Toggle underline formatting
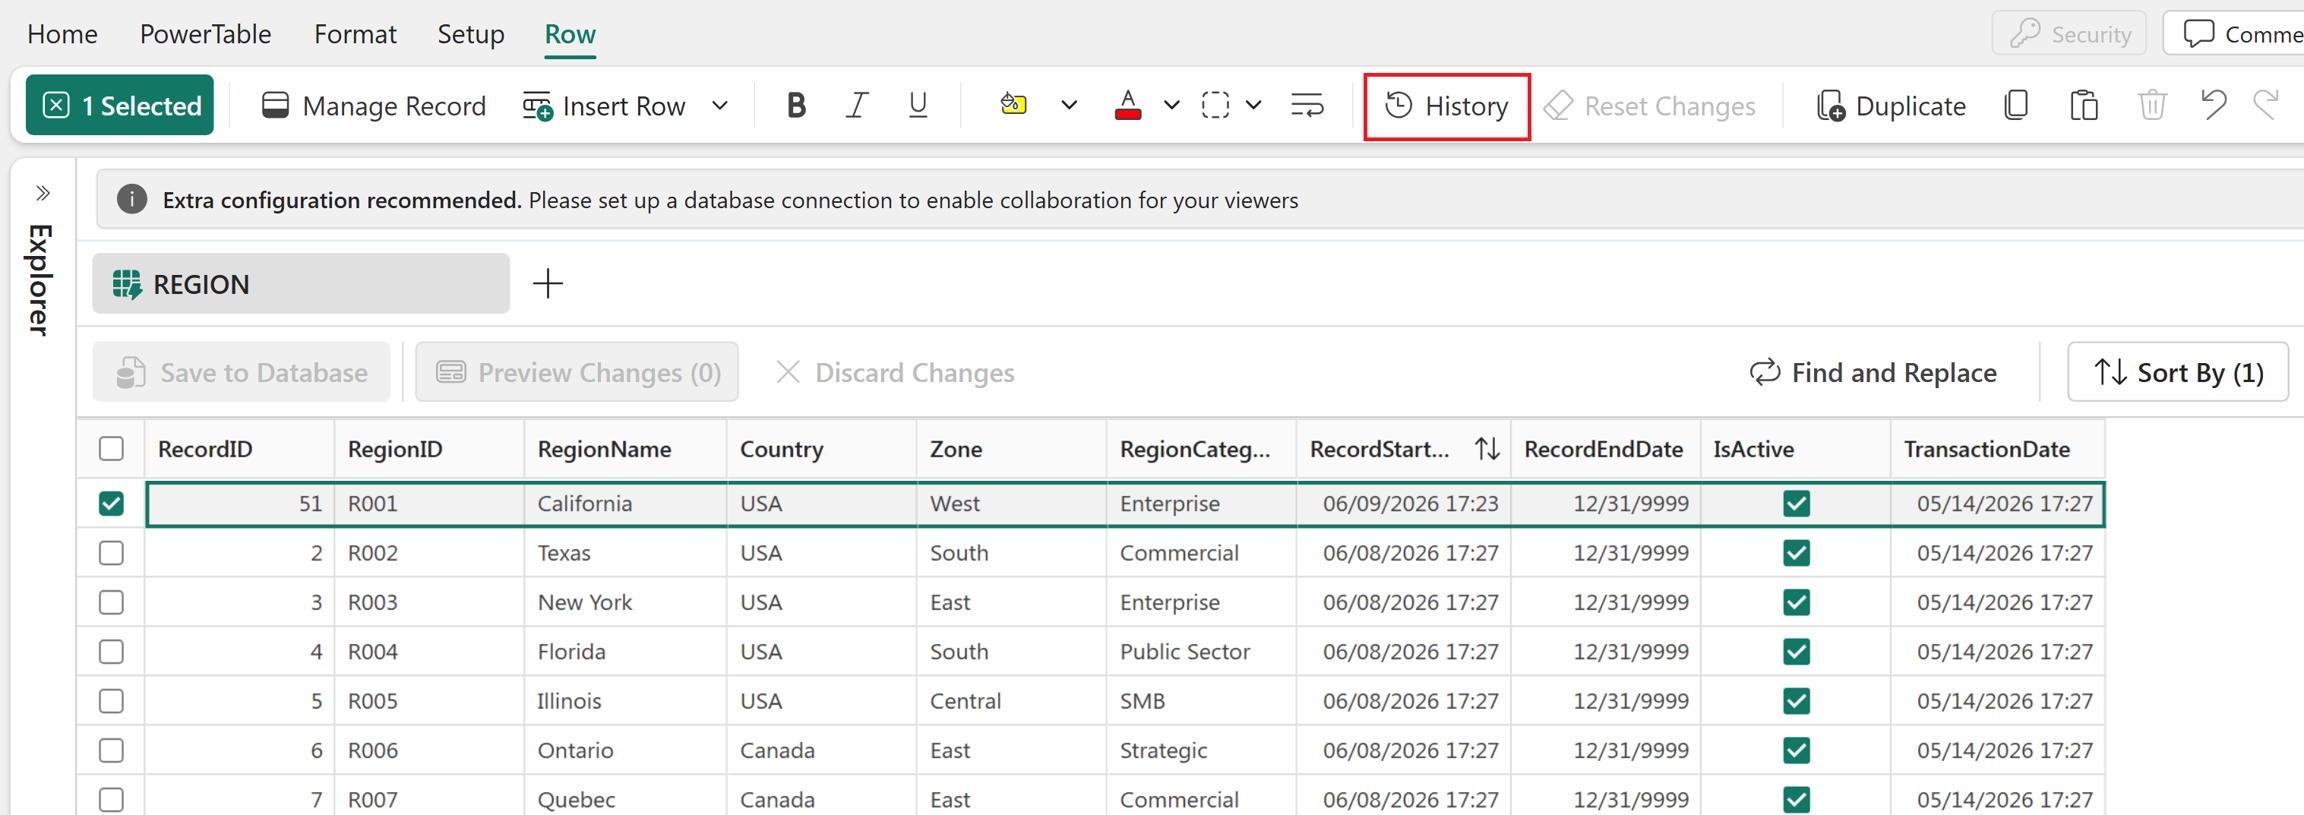Image resolution: width=2304 pixels, height=815 pixels. [918, 105]
